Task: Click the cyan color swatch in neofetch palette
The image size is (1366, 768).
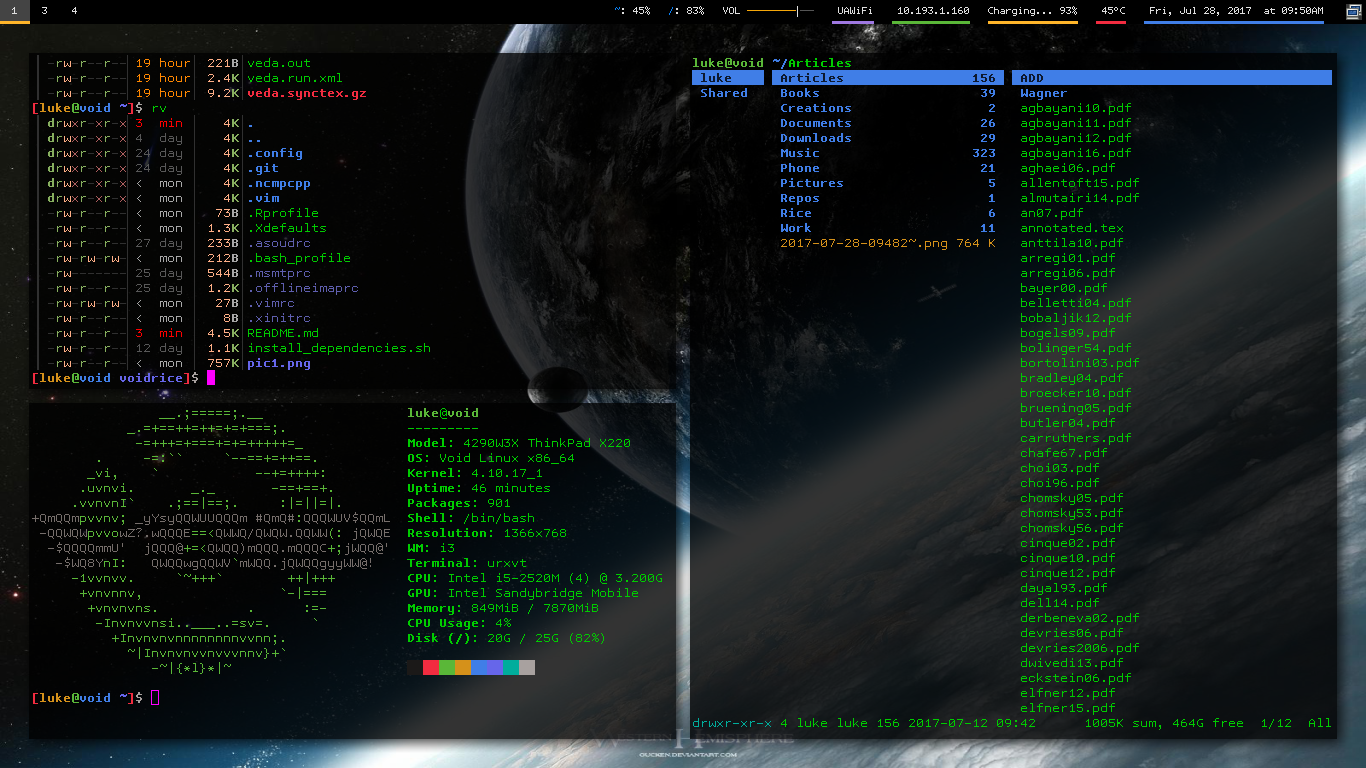Action: (511, 667)
